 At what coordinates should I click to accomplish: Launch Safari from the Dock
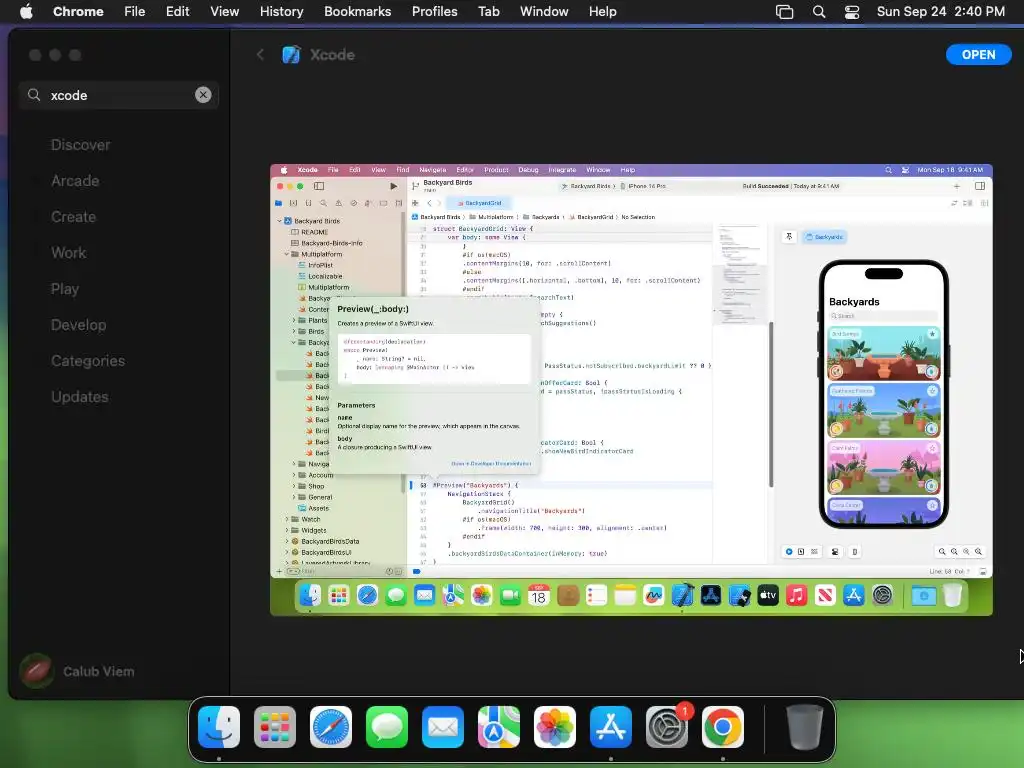[331, 727]
